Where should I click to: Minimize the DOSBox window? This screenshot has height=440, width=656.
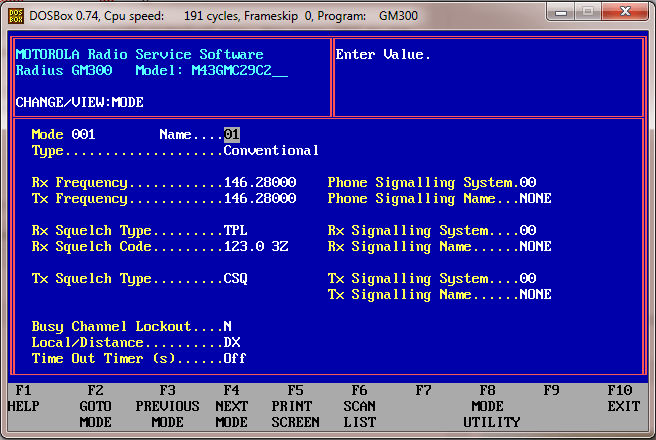click(561, 12)
